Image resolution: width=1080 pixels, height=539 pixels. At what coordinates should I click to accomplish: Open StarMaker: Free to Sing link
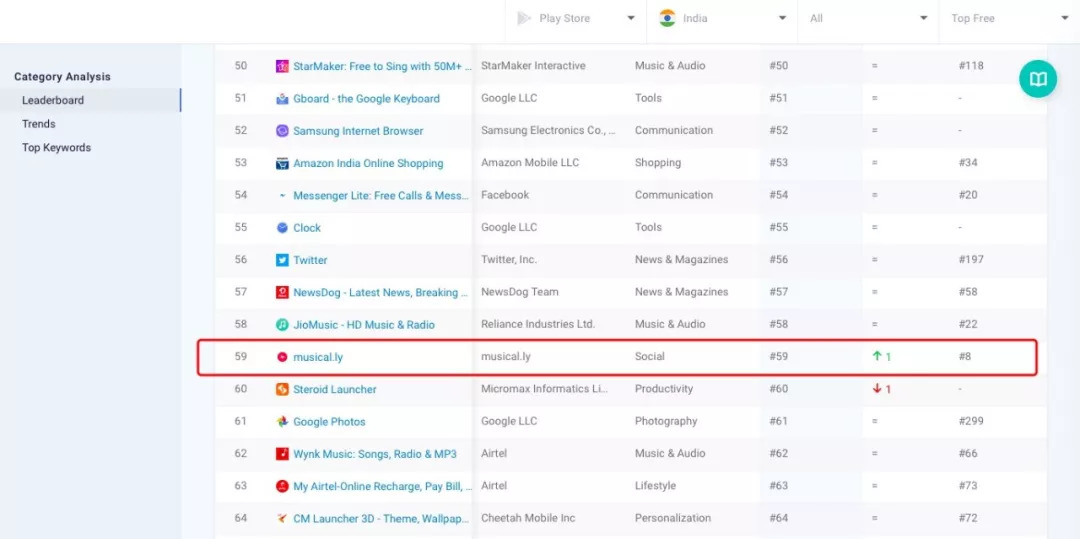pos(382,66)
